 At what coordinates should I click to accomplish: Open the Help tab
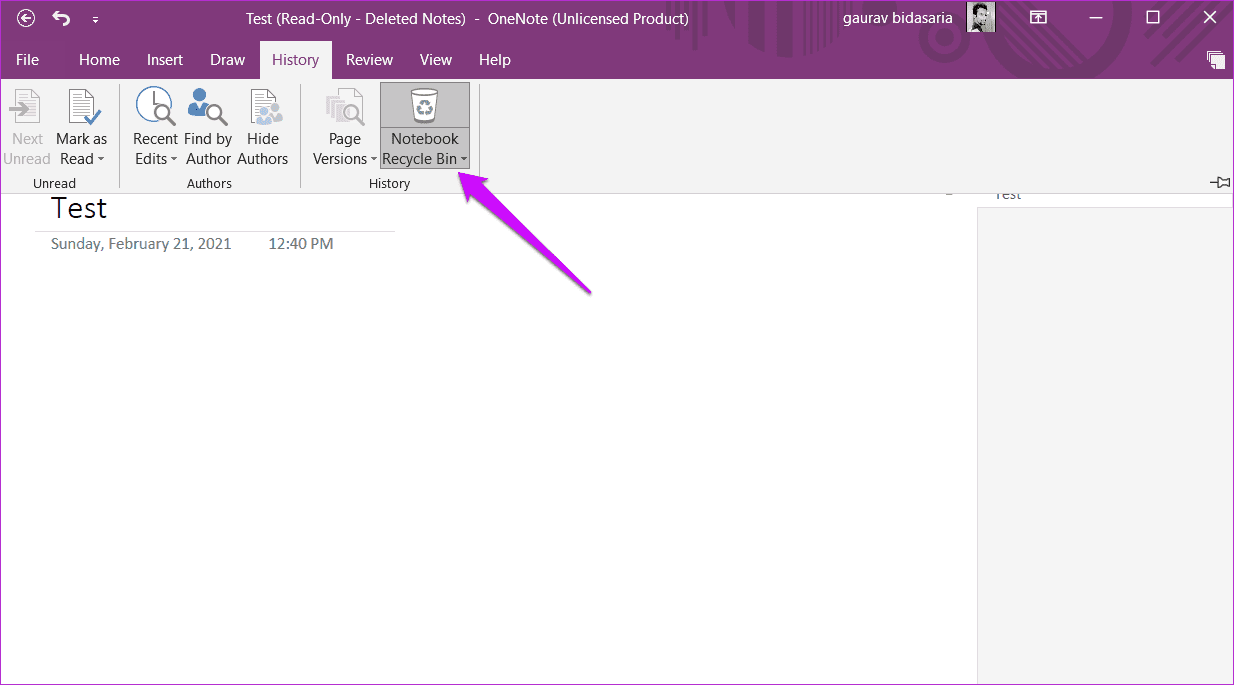click(x=494, y=60)
